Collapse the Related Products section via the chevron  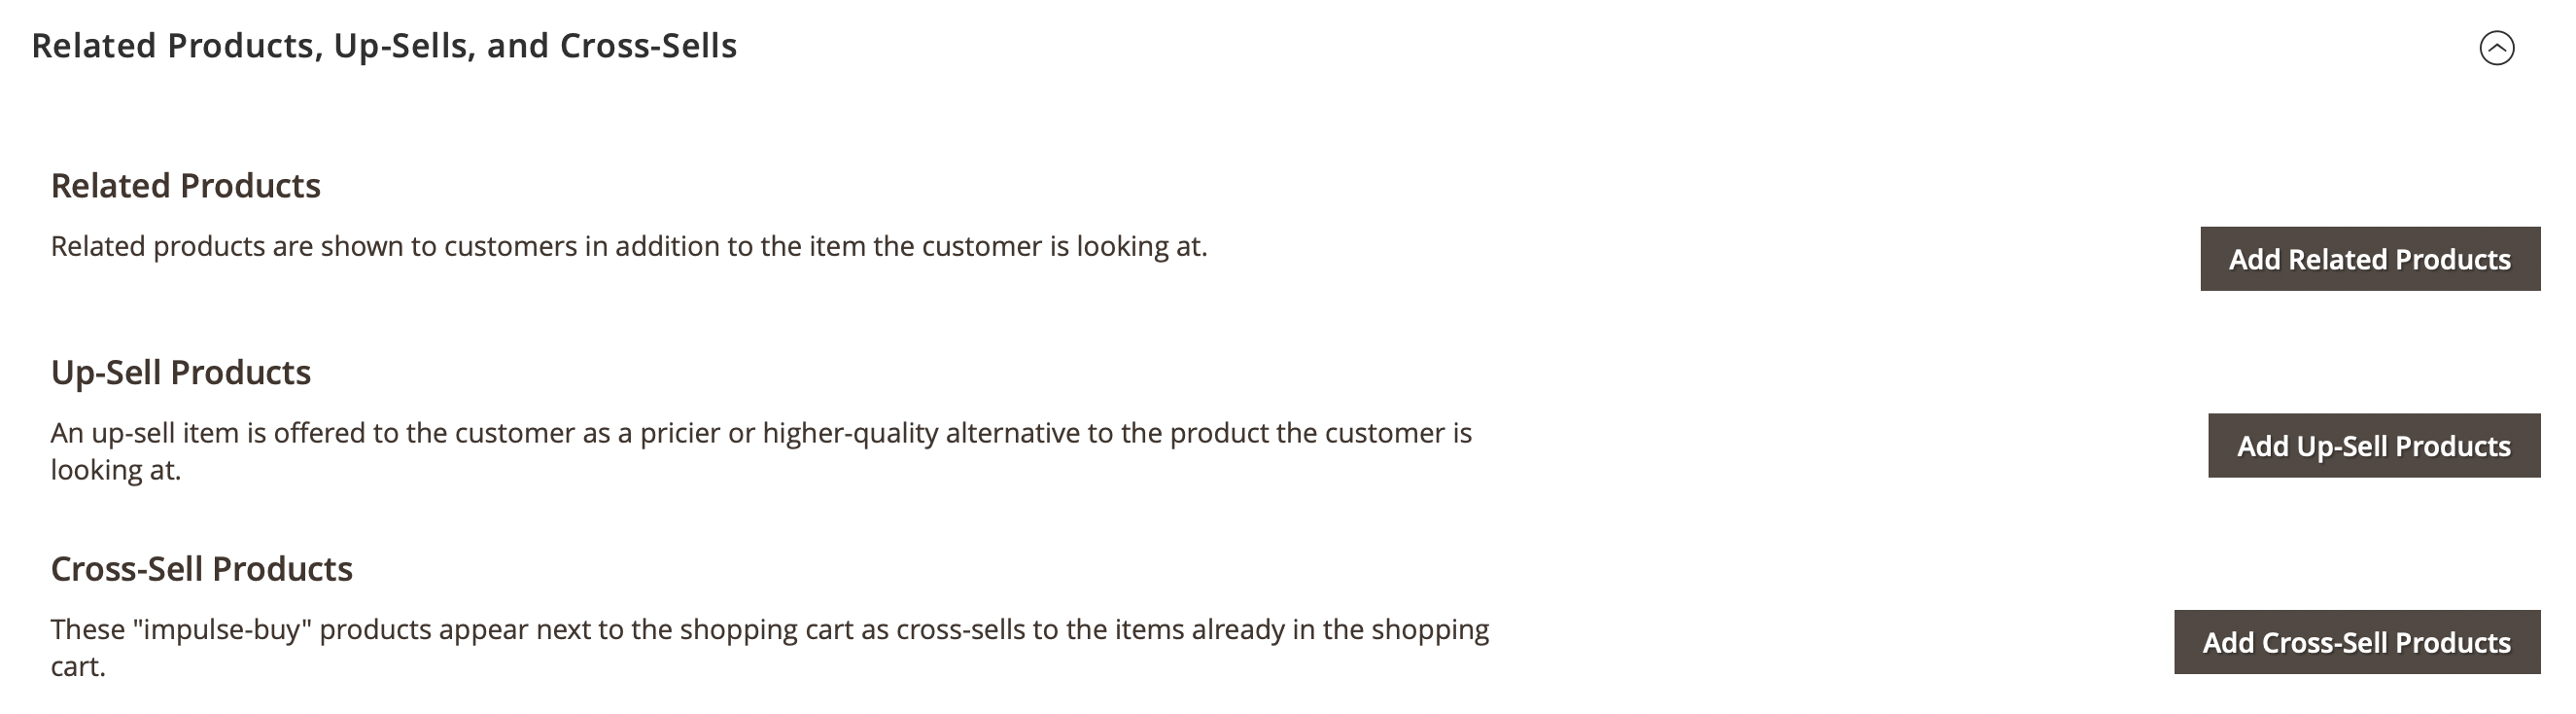[x=2498, y=47]
